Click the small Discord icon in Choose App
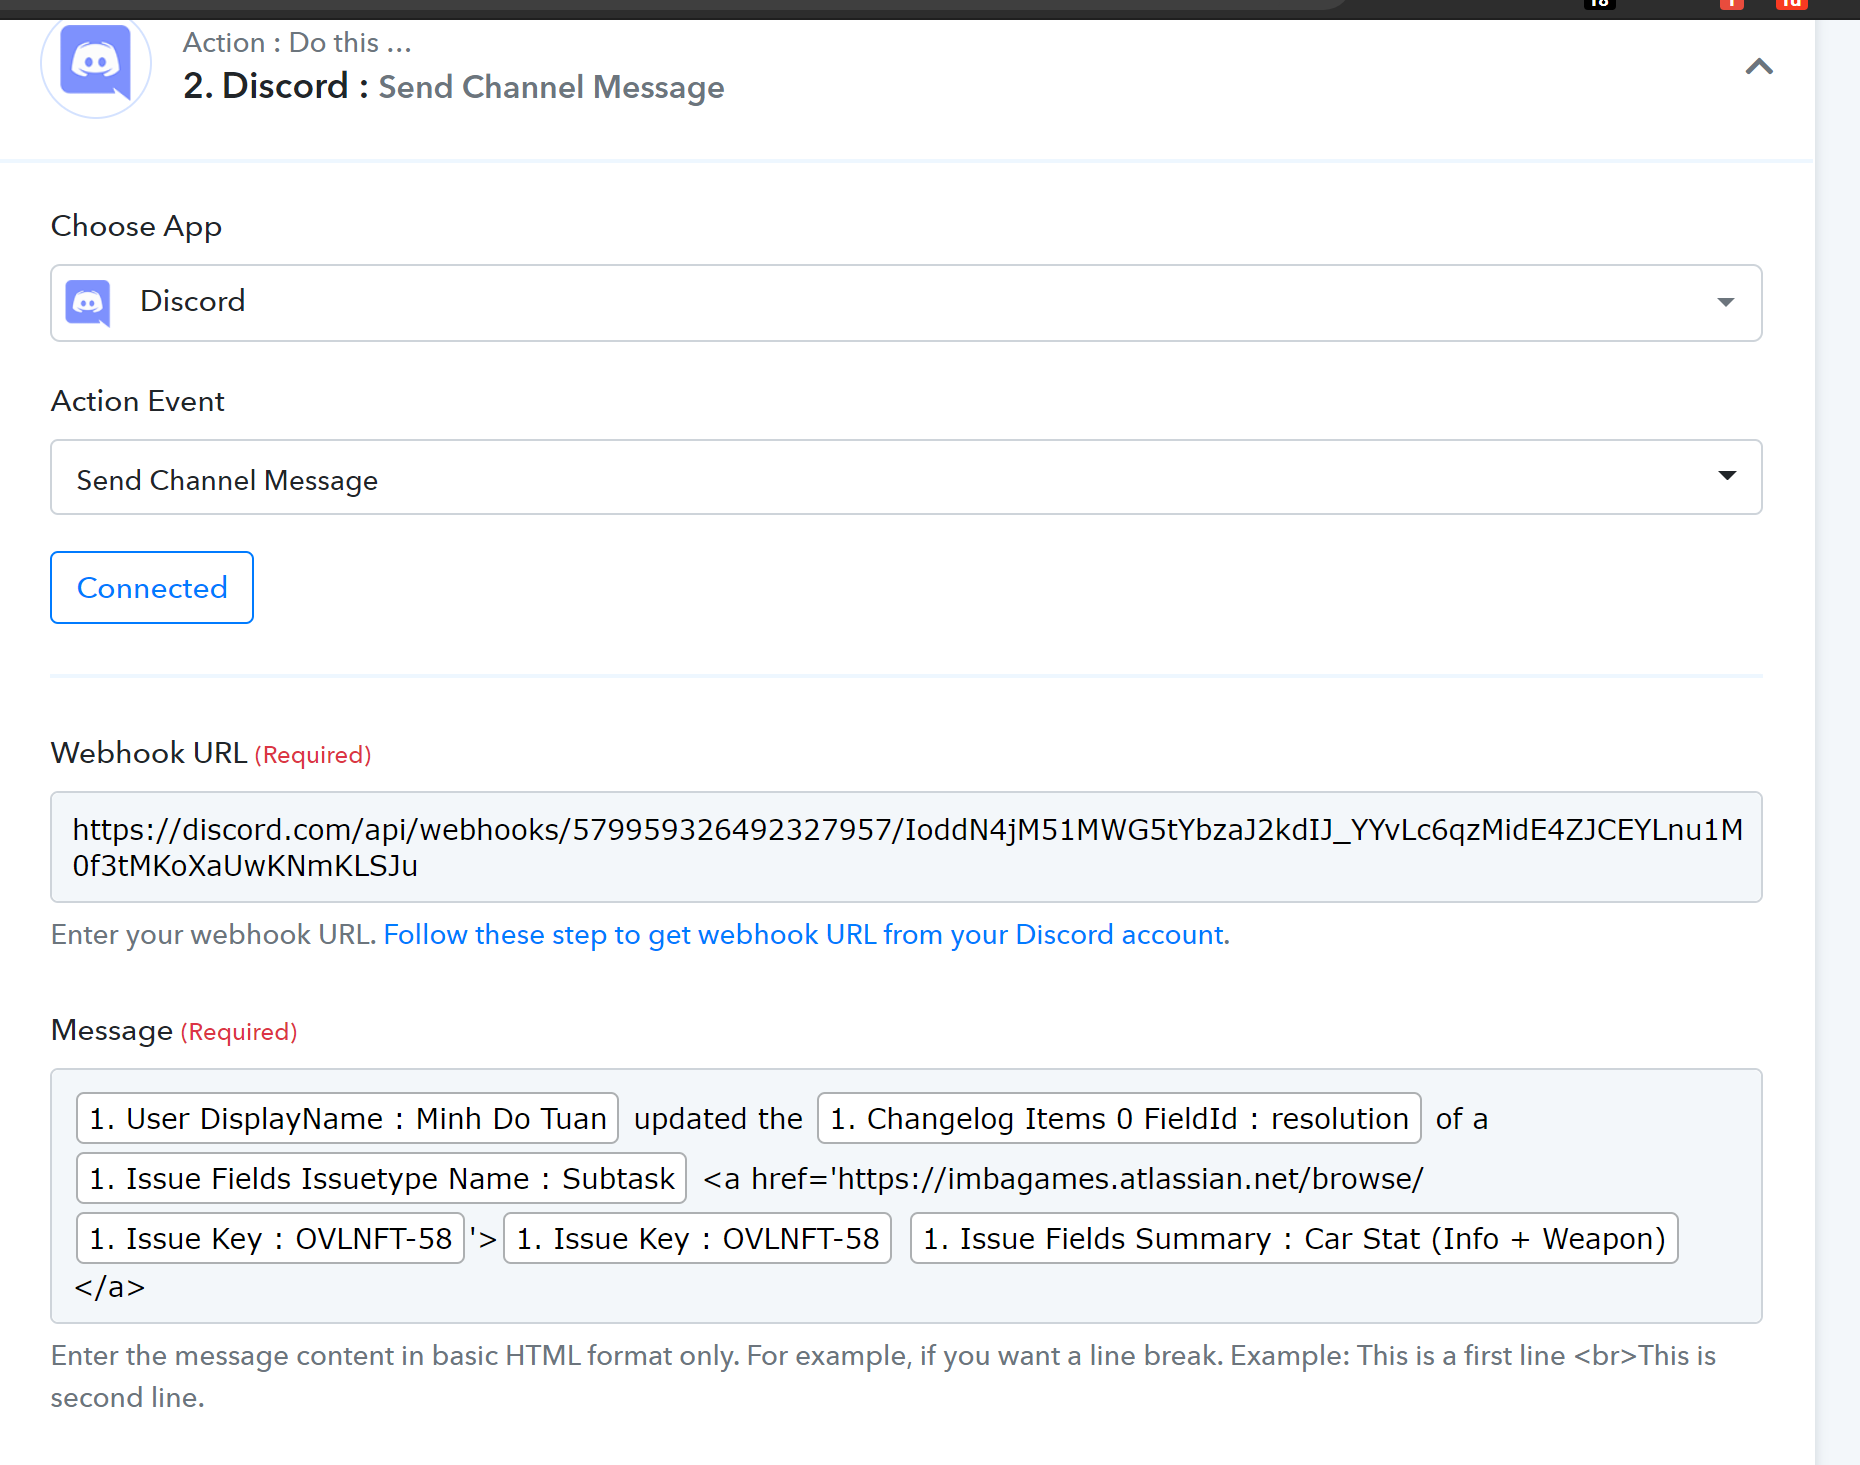 88,302
